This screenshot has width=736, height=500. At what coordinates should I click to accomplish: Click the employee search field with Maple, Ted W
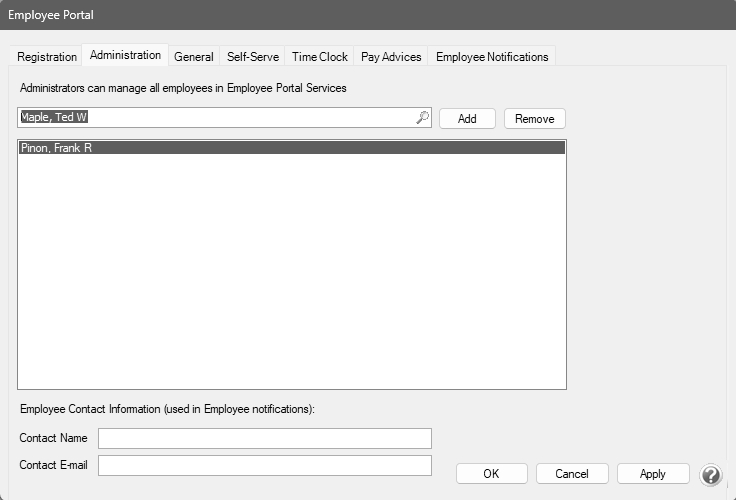(215, 118)
